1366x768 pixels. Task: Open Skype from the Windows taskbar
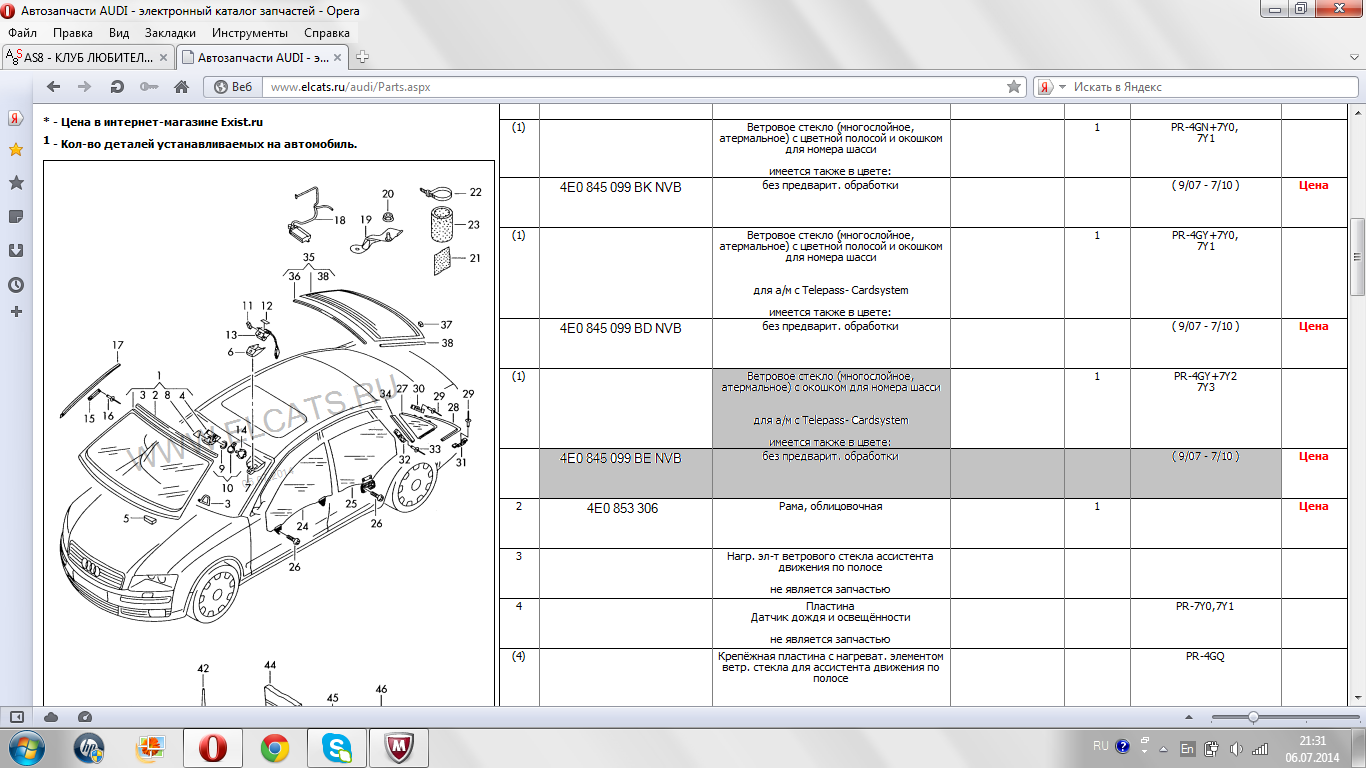tap(337, 747)
